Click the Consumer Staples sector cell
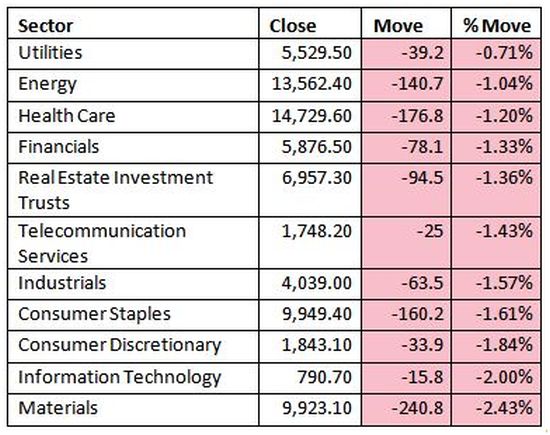 133,315
